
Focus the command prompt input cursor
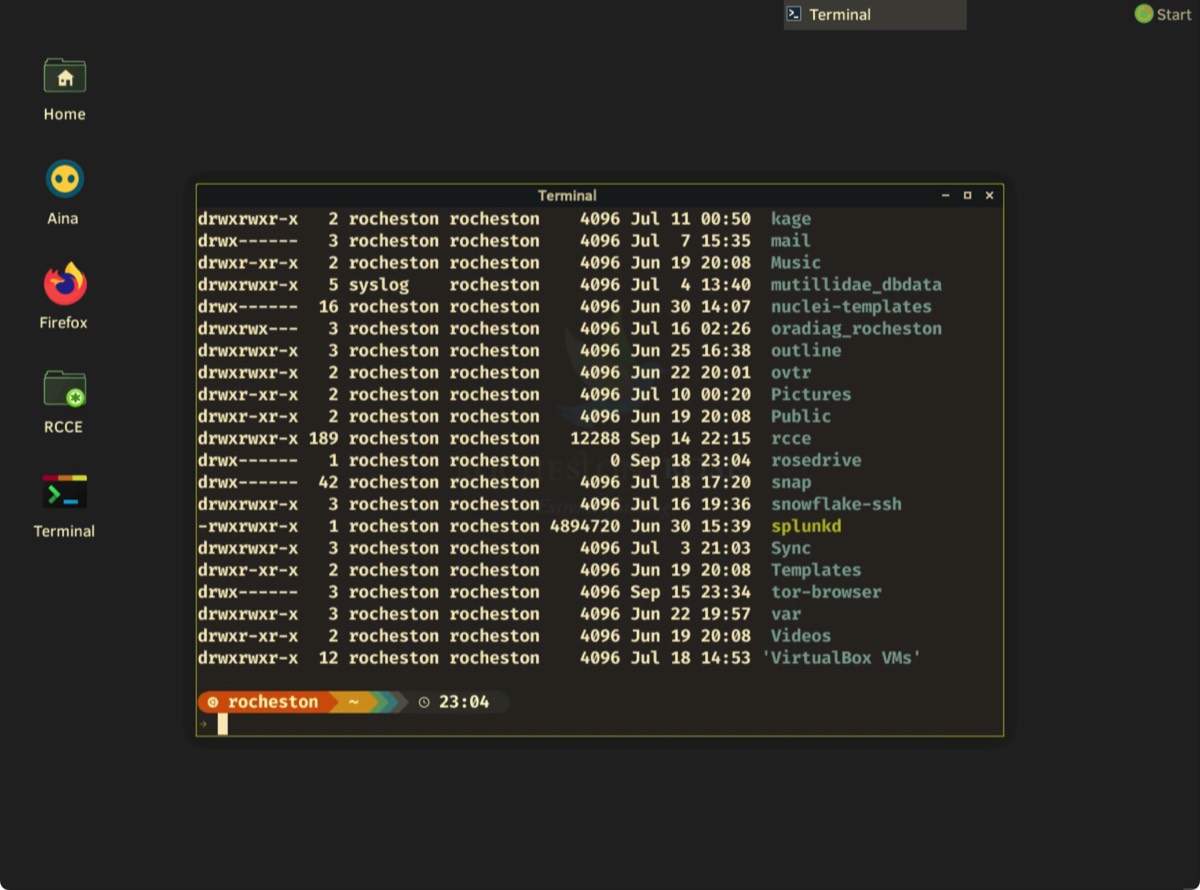pyautogui.click(x=223, y=724)
